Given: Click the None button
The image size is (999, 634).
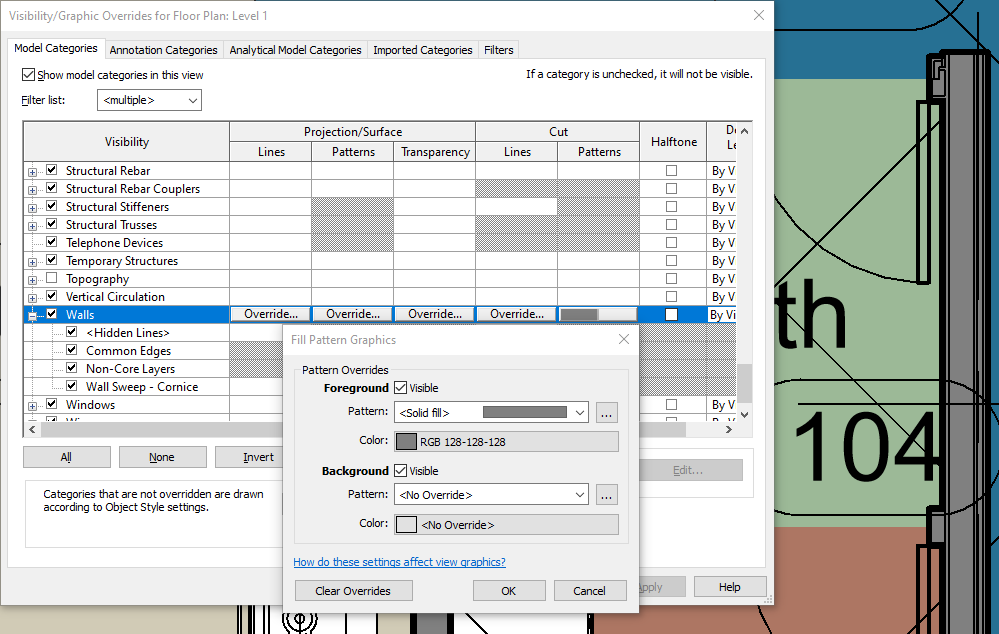Looking at the screenshot, I should pyautogui.click(x=162, y=457).
